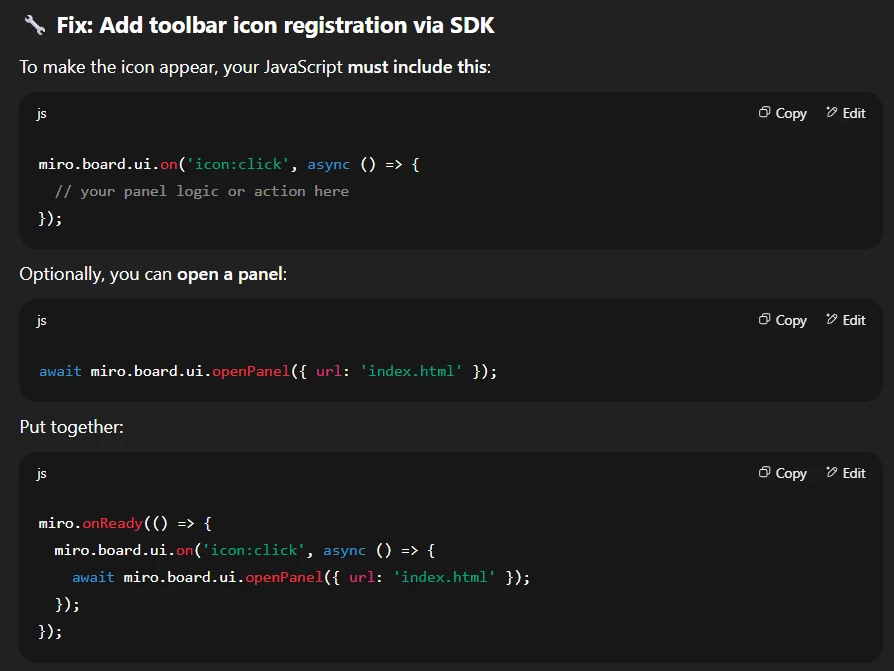894x671 pixels.
Task: Click 'index.html' string in the standalone openPanel block
Action: point(411,371)
